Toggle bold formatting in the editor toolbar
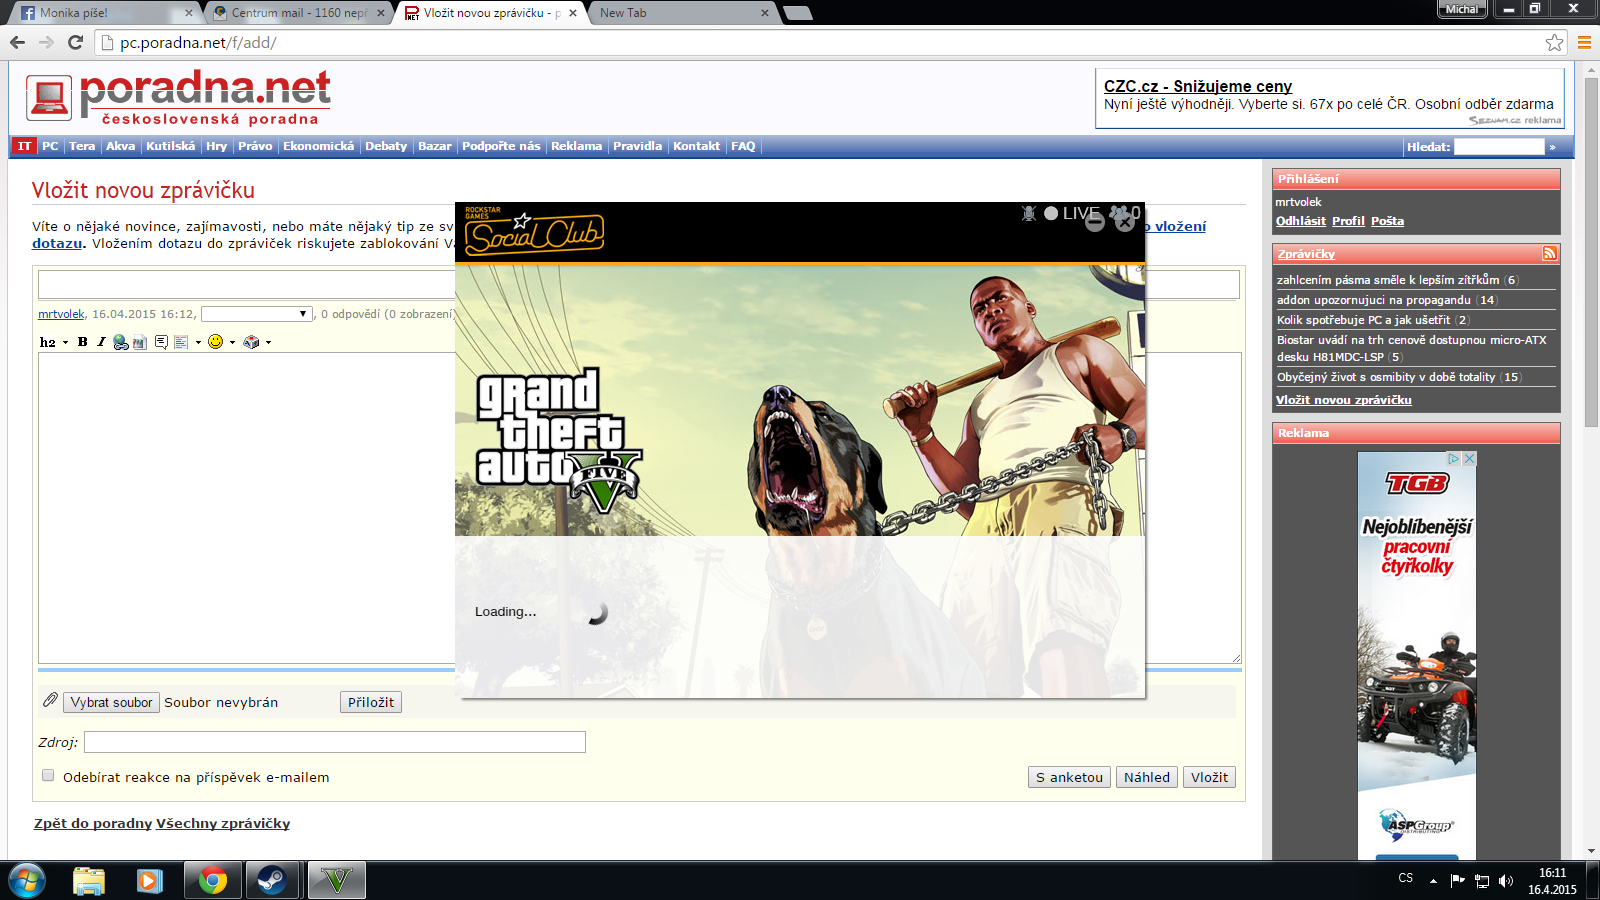Screen dimensions: 1600x900 point(83,342)
